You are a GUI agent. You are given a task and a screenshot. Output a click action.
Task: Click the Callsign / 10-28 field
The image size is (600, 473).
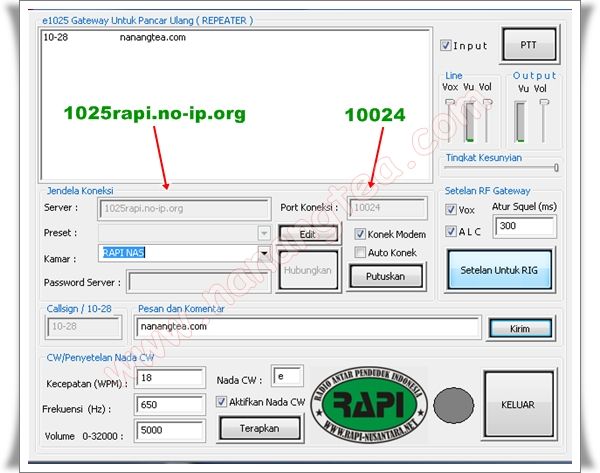pyautogui.click(x=83, y=326)
